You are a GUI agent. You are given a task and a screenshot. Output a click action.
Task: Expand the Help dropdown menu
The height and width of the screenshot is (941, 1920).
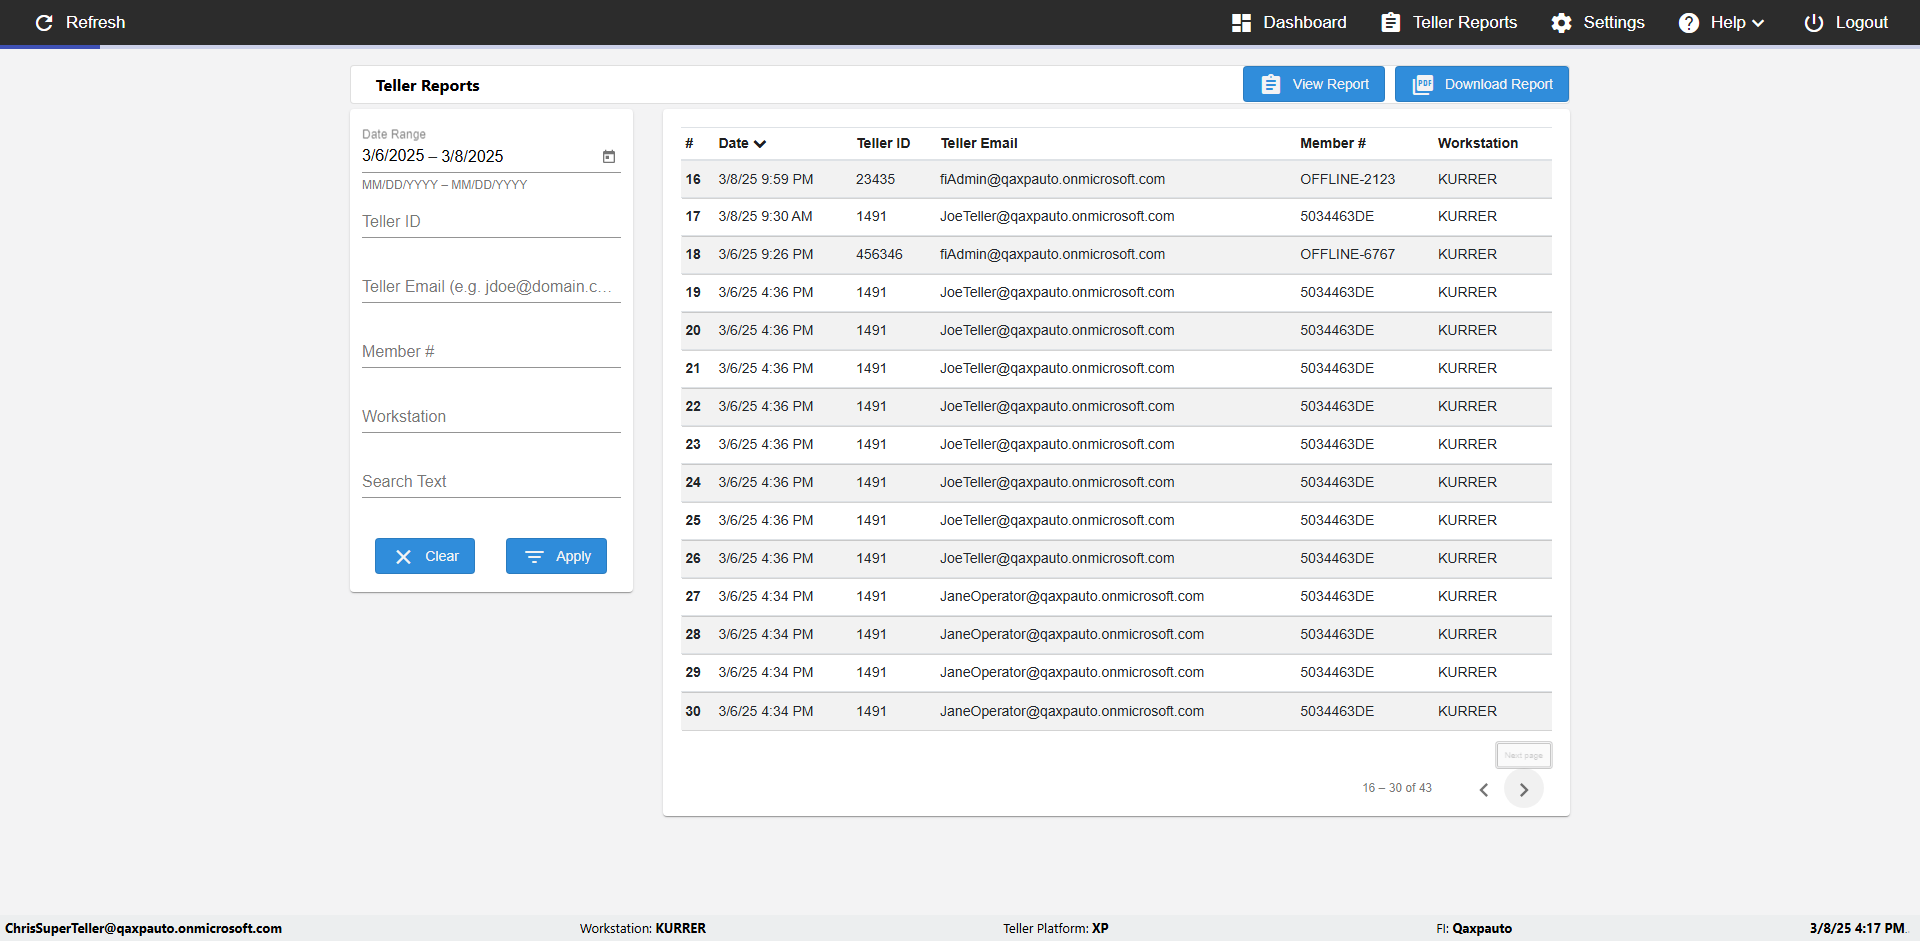(1721, 22)
